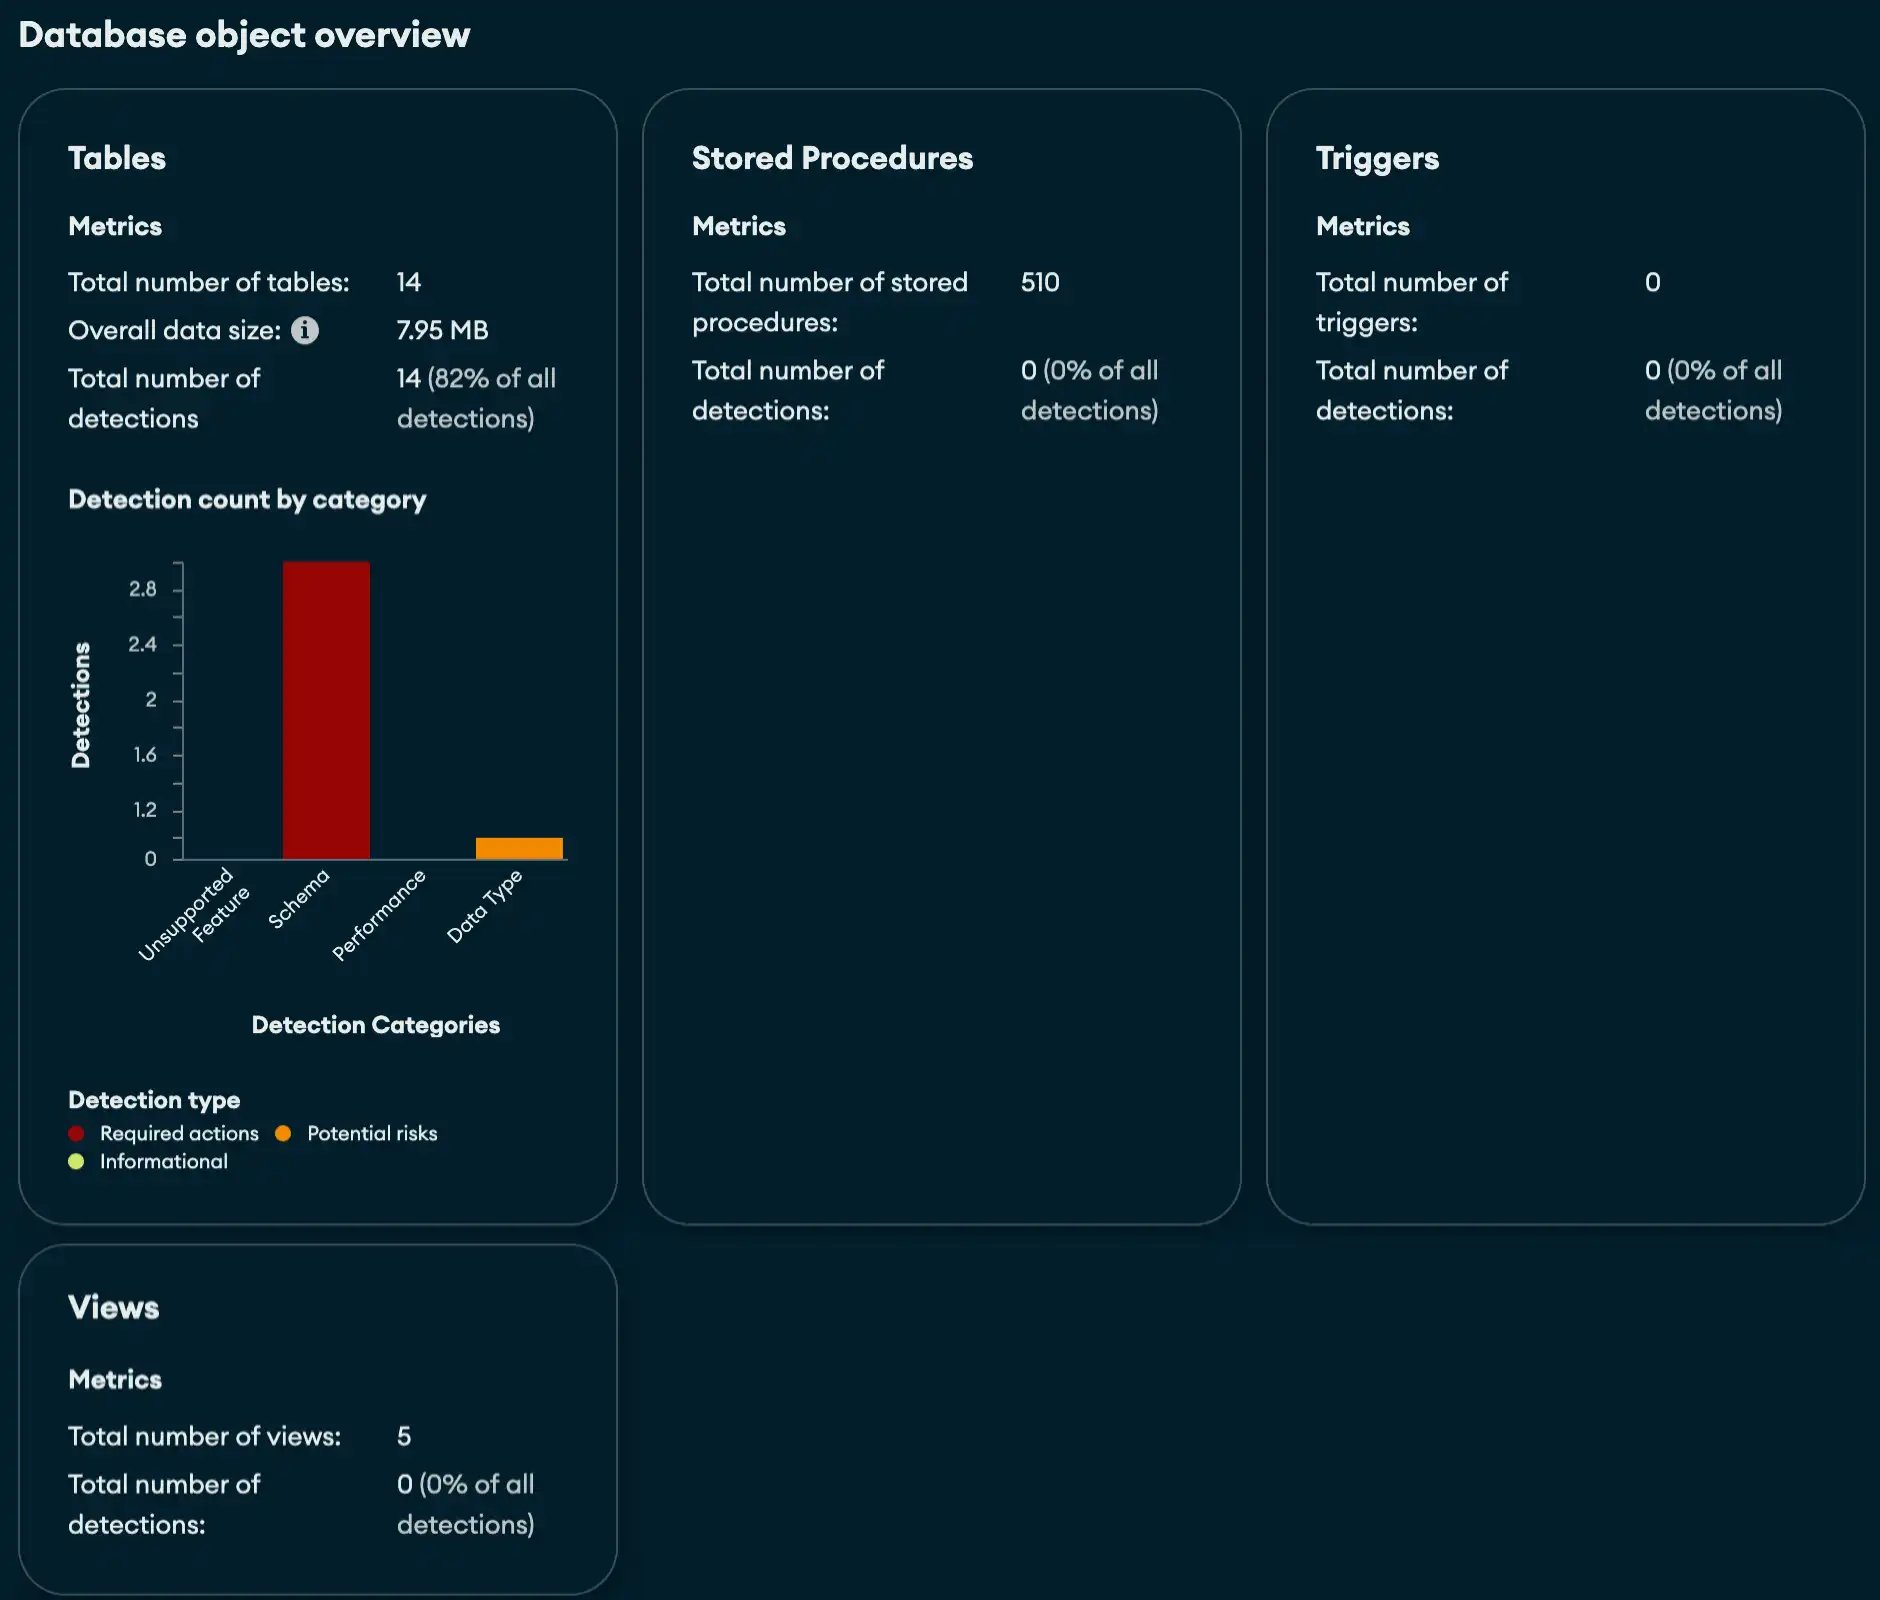Image resolution: width=1880 pixels, height=1600 pixels.
Task: Click the orange Potential risks legend dot
Action: 284,1133
